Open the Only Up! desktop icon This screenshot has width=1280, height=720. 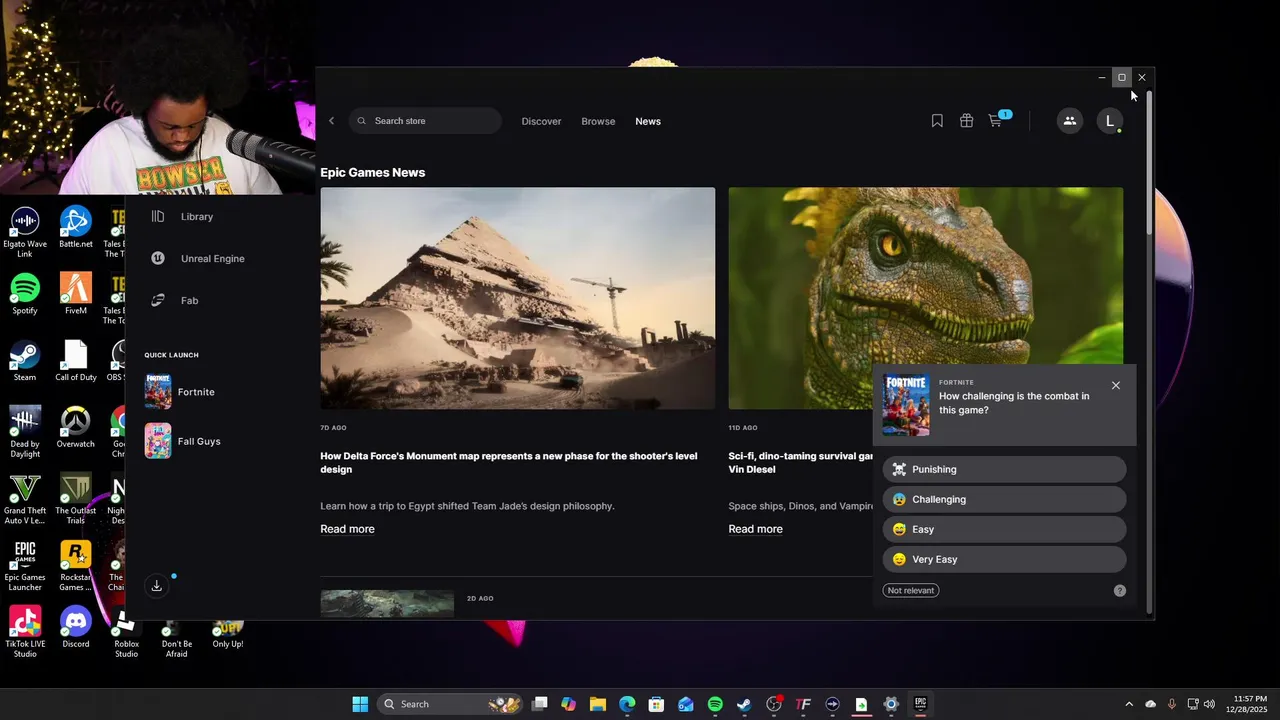227,635
